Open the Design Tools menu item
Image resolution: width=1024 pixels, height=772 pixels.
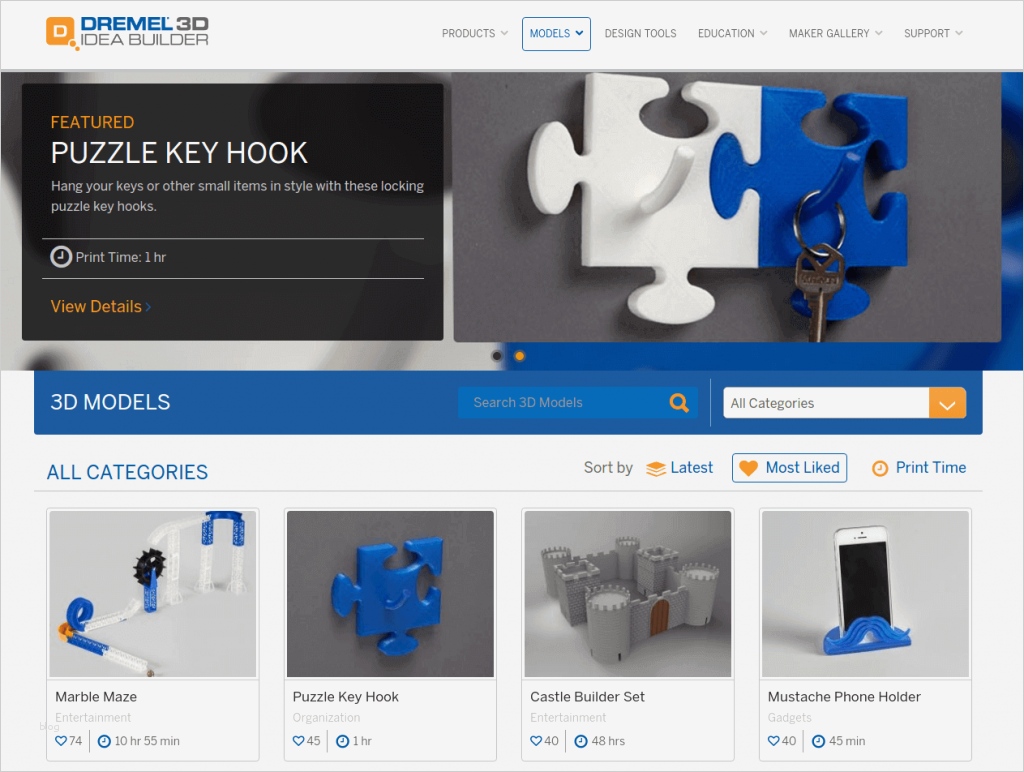pos(640,33)
